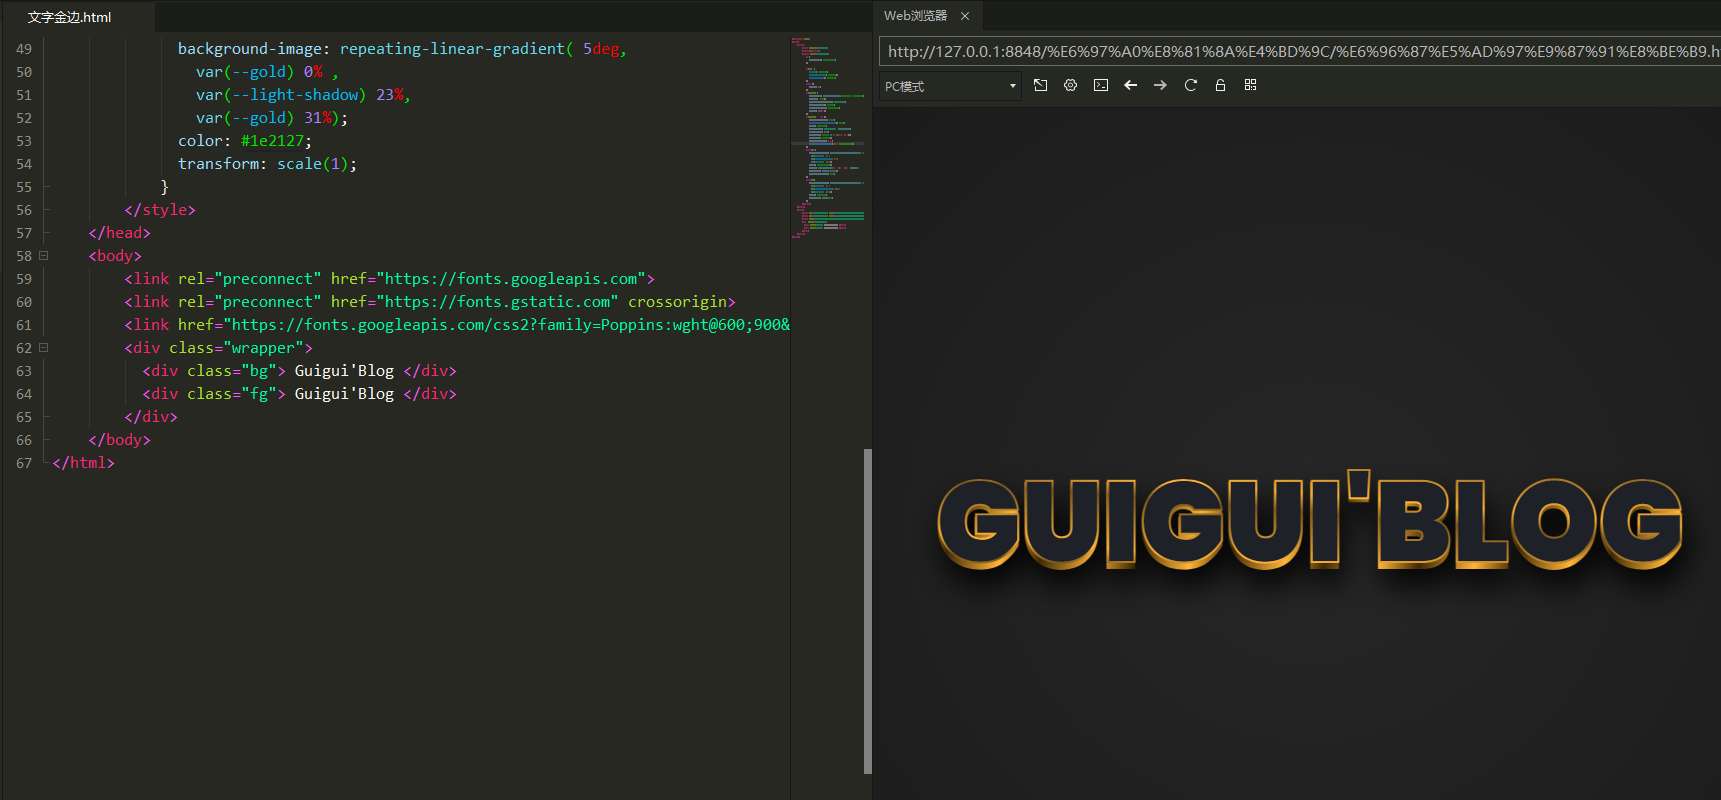Collapse the wrapper div fold marker
Screen dimensions: 1721x800
[43, 348]
